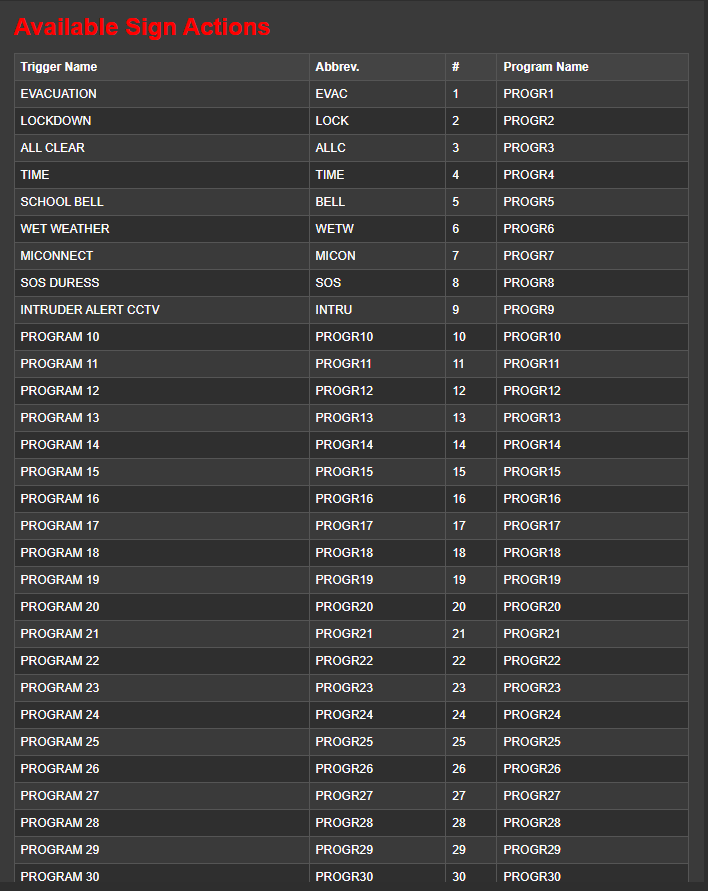This screenshot has height=891, width=708.
Task: Click the # column header
Action: click(x=456, y=67)
